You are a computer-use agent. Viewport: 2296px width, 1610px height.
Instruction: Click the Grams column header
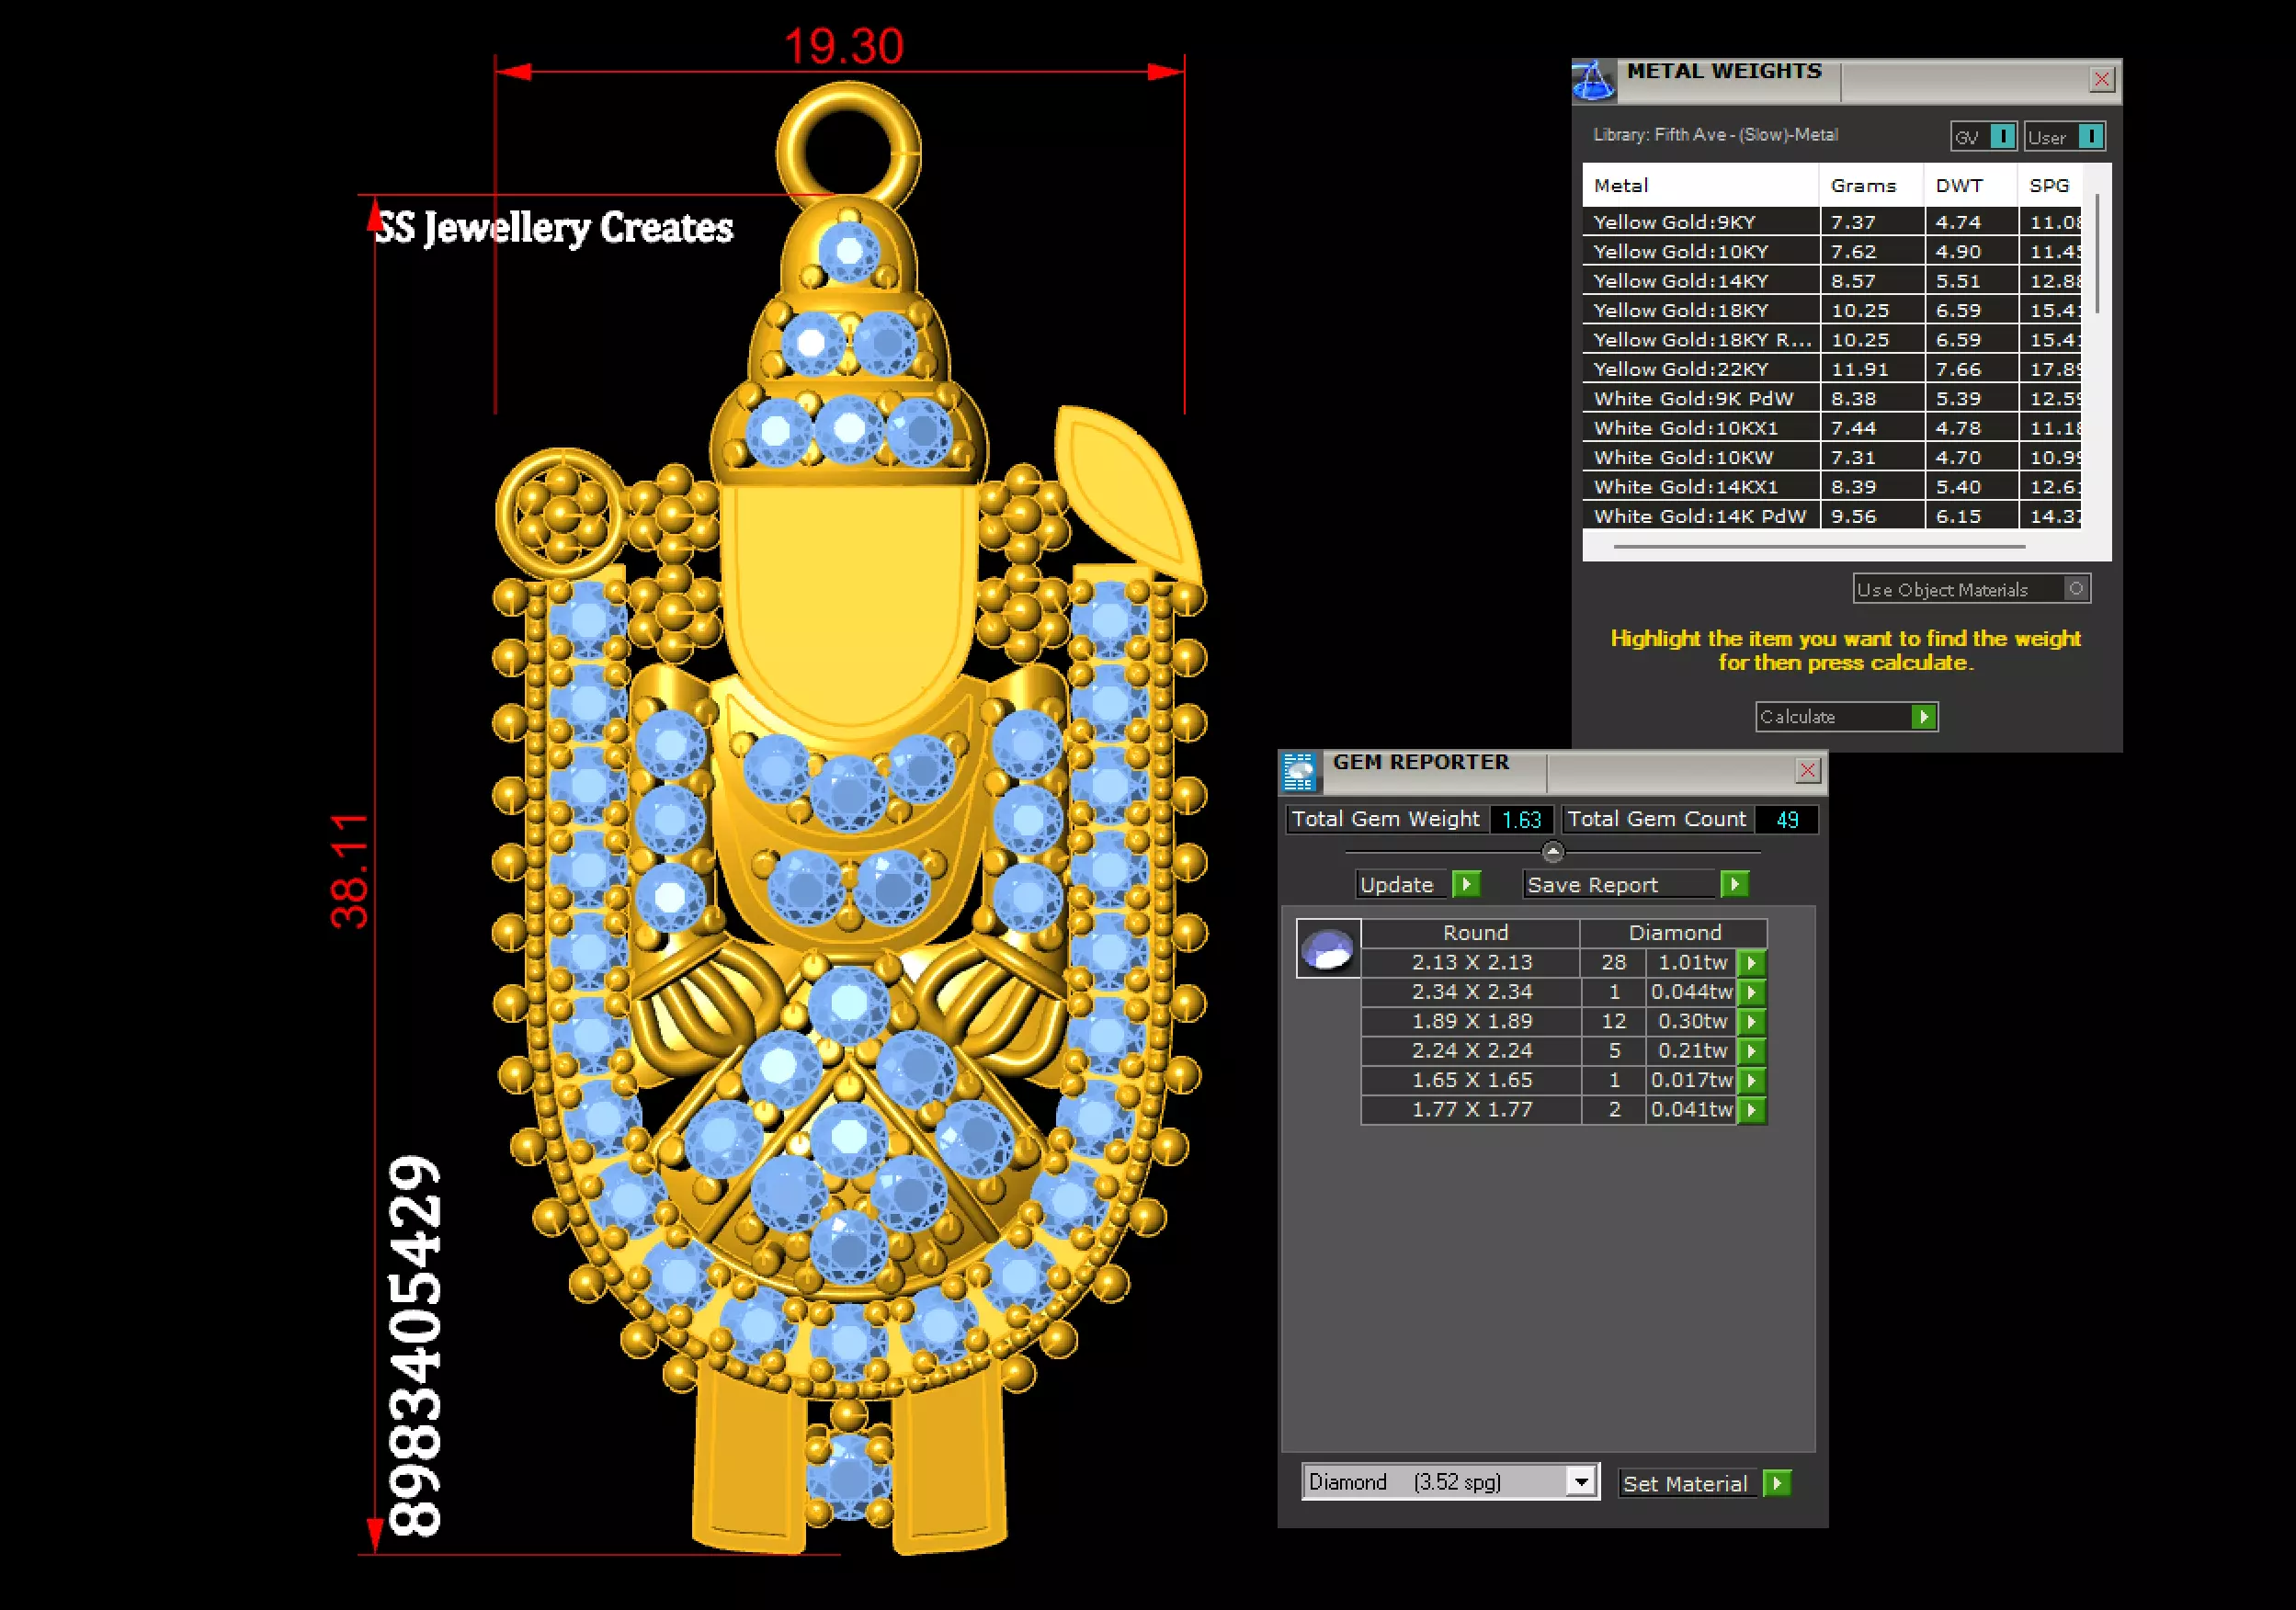tap(1871, 185)
